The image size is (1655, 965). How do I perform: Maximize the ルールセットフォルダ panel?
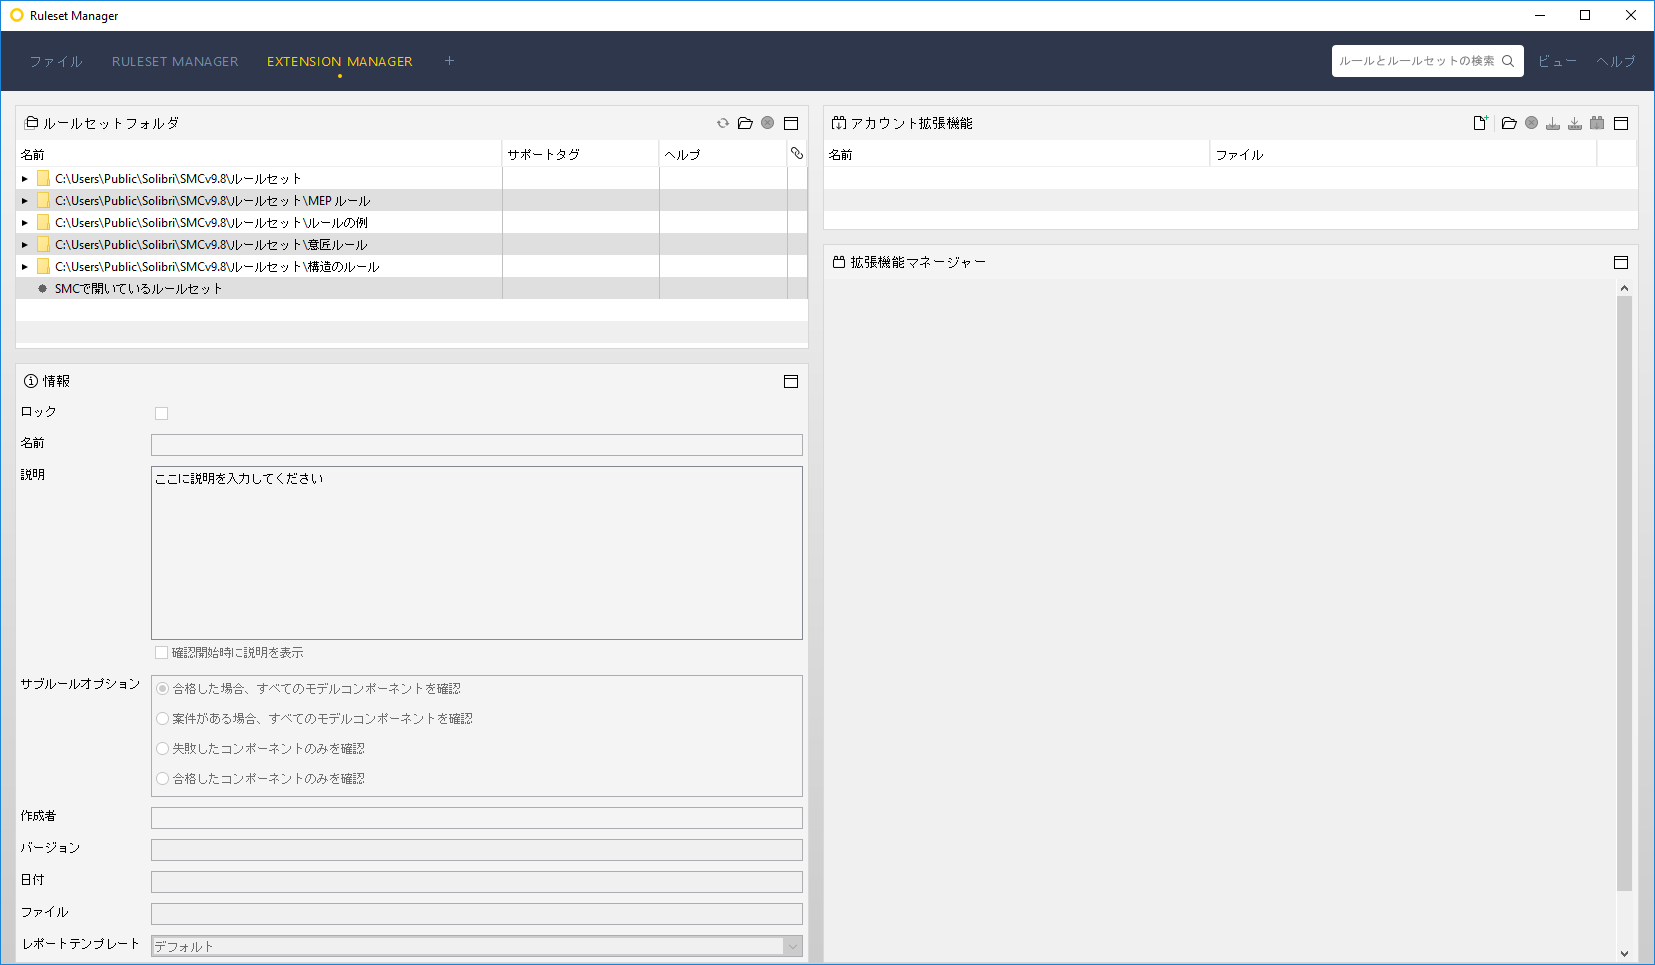tap(791, 123)
